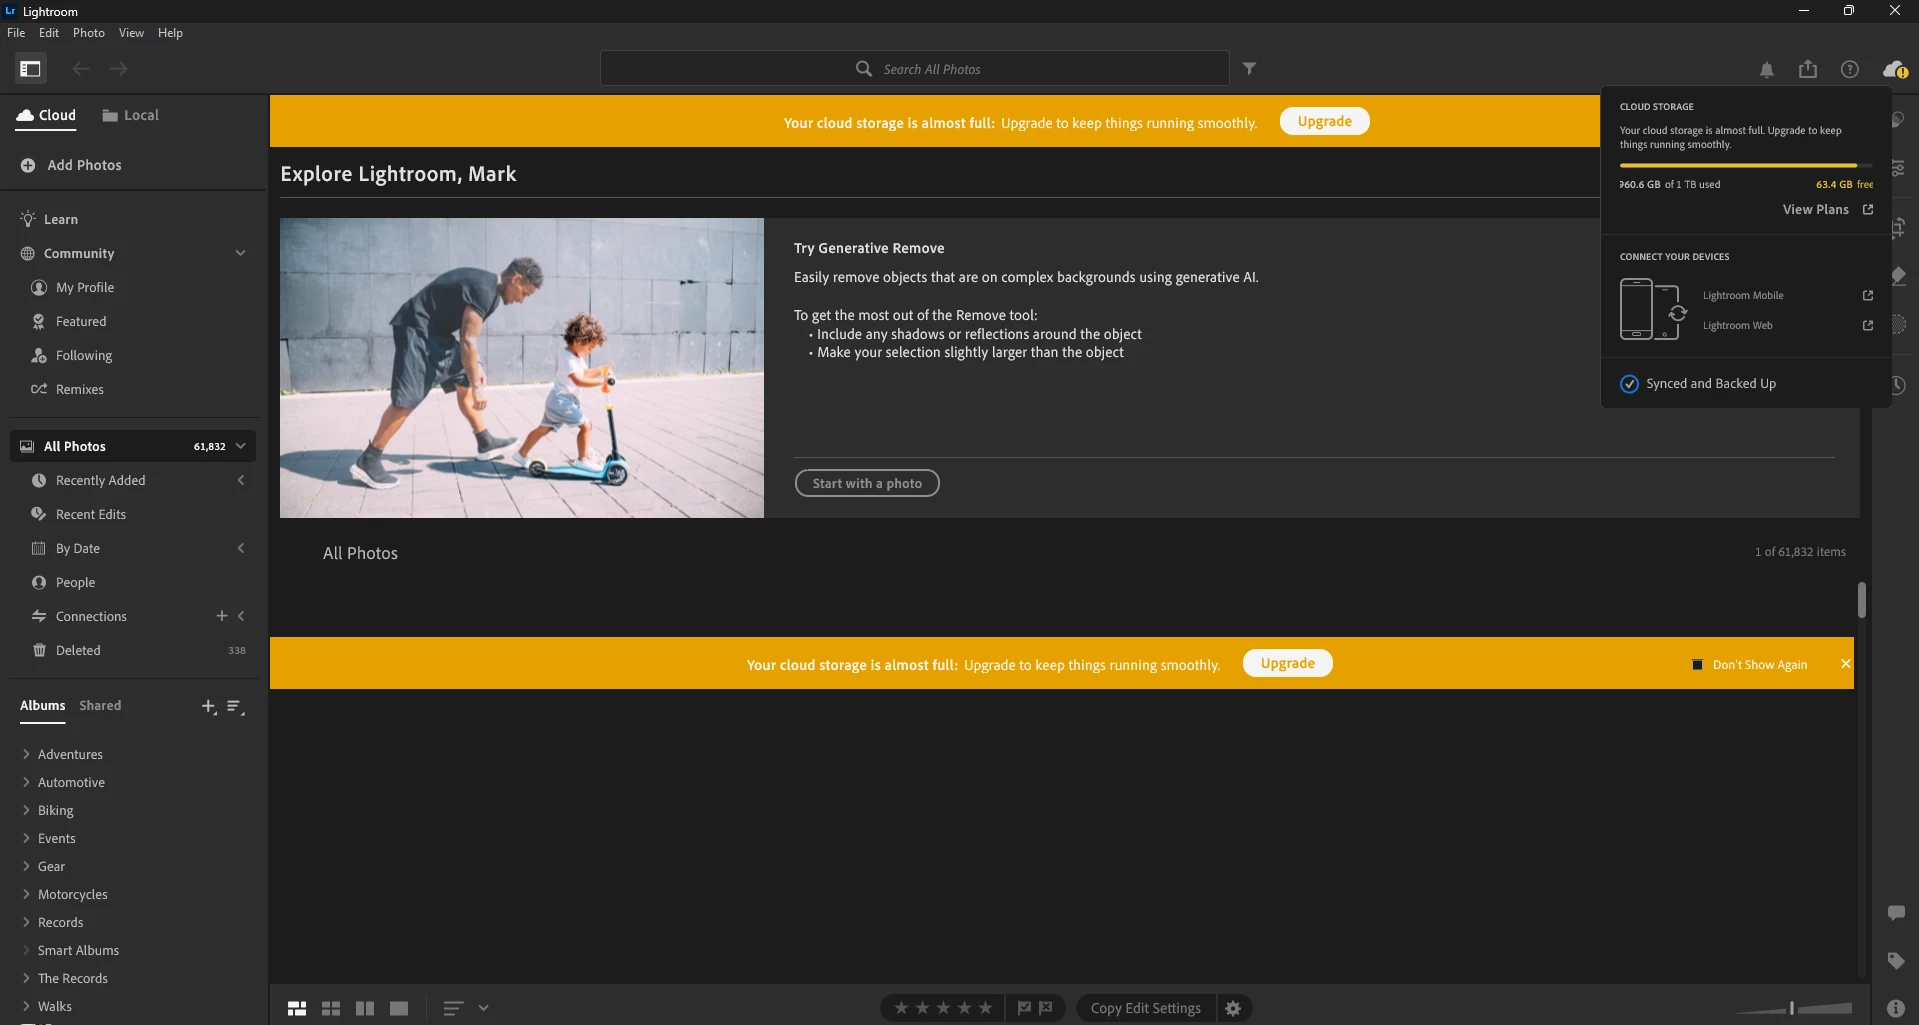This screenshot has width=1919, height=1025.
Task: Click the share/export icon
Action: click(x=1808, y=69)
